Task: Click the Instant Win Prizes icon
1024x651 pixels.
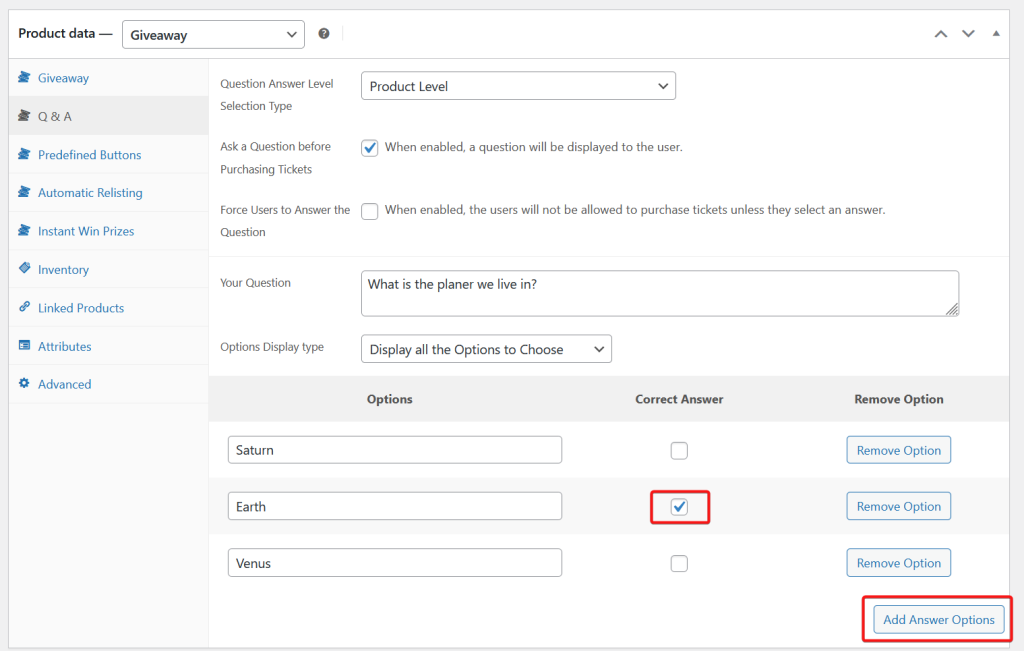Action: pos(25,231)
